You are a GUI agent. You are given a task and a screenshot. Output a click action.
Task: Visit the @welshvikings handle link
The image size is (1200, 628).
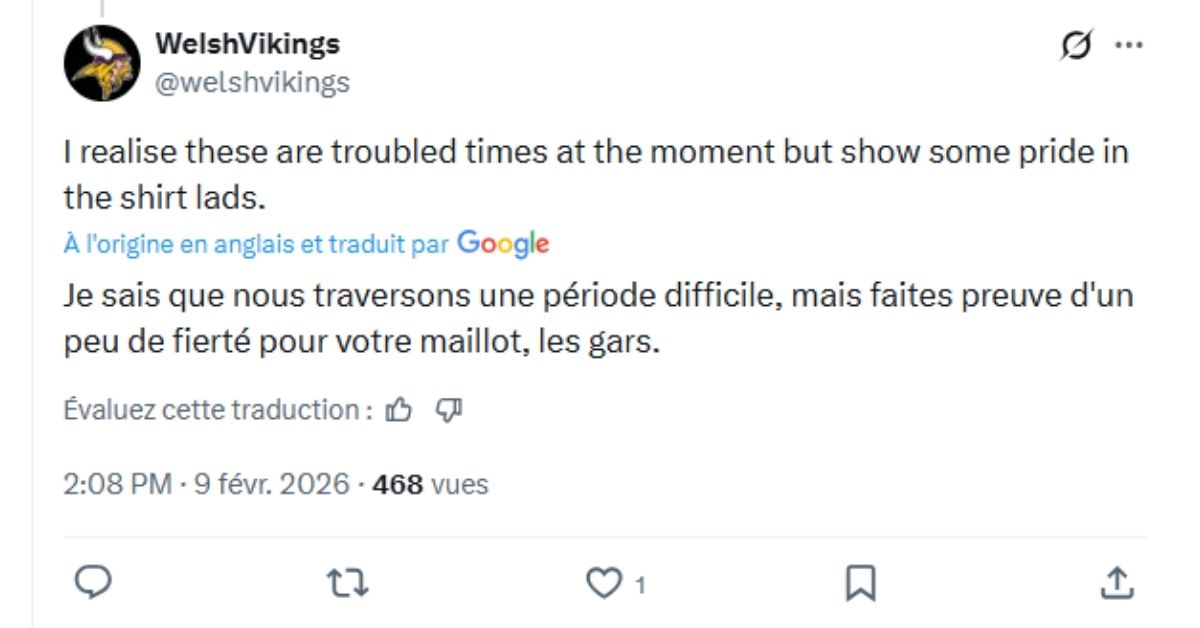(252, 81)
